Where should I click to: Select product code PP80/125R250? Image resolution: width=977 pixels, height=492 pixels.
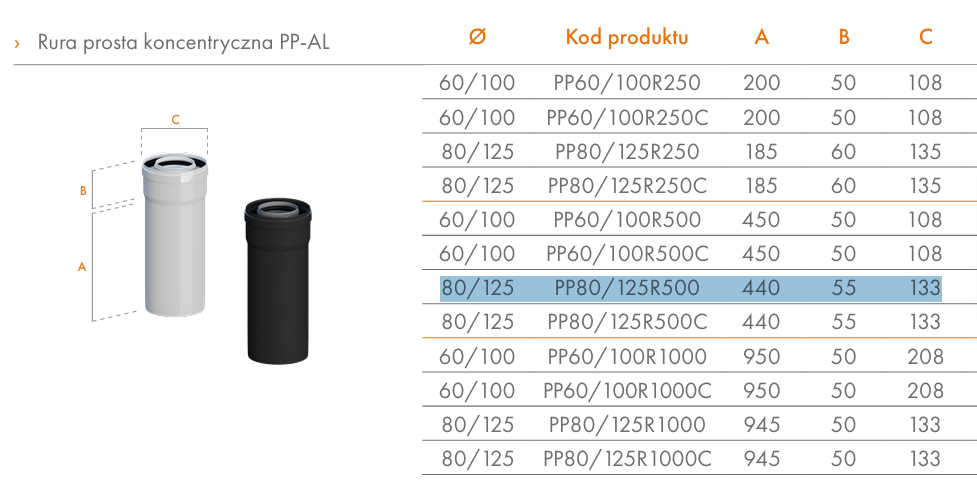point(627,151)
